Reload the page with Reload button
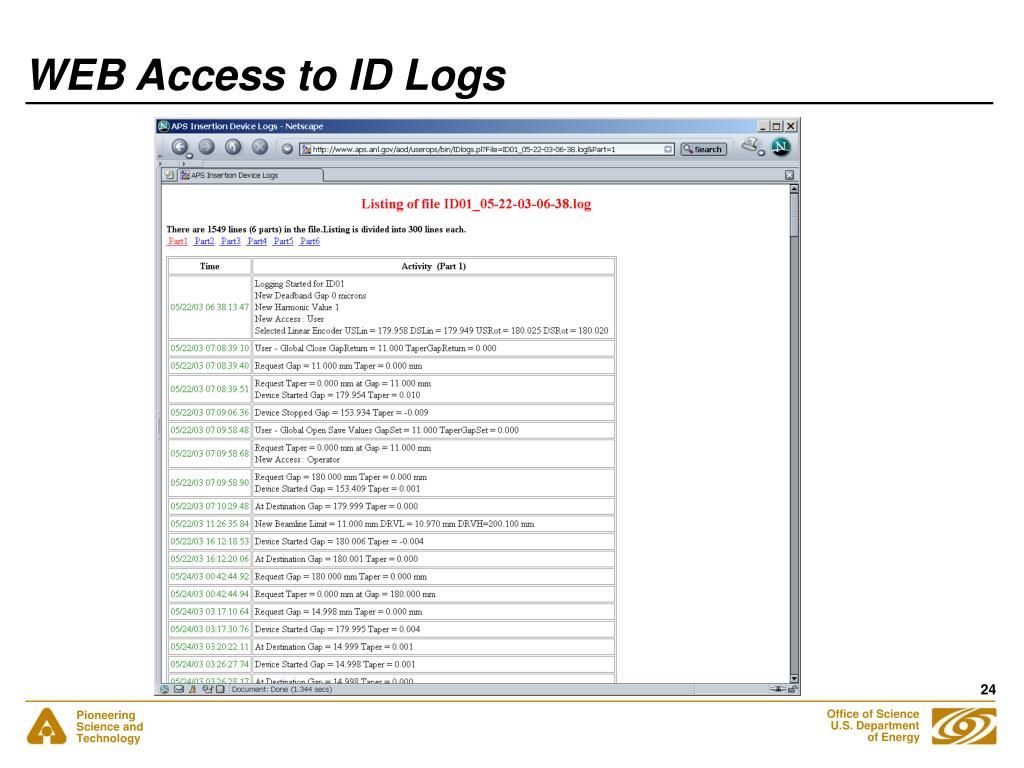 pyautogui.click(x=233, y=147)
